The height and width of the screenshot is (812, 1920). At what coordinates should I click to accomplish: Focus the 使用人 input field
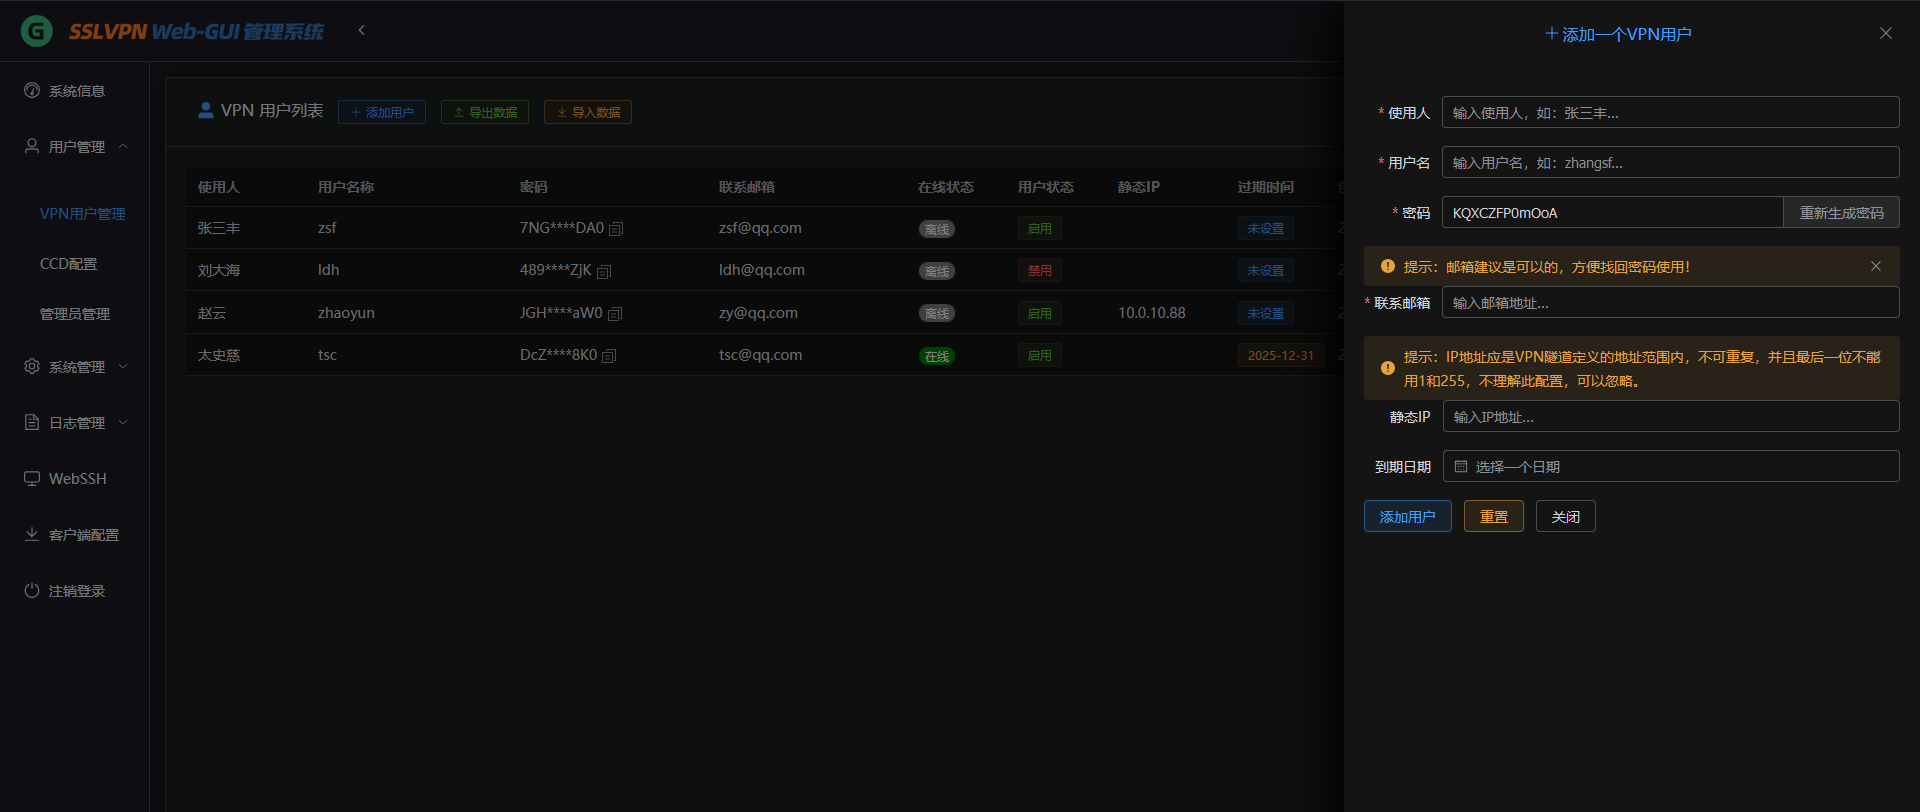[1671, 112]
